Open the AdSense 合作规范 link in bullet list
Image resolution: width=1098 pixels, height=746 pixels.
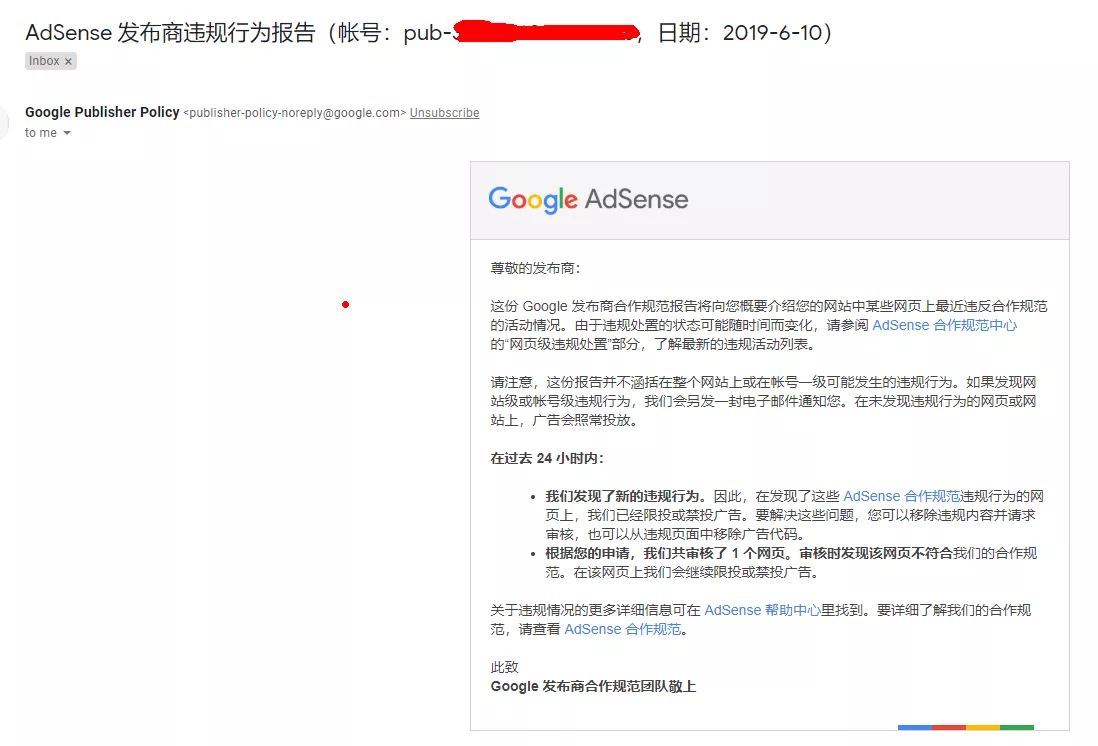click(x=901, y=496)
